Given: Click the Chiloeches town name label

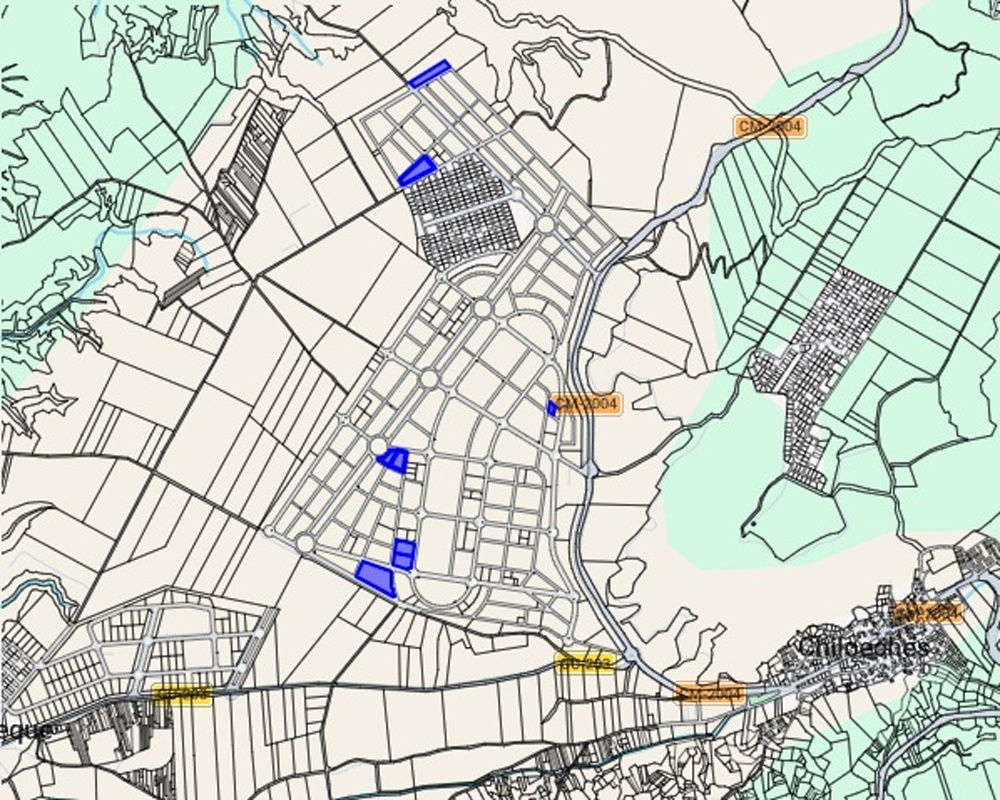Looking at the screenshot, I should [863, 647].
